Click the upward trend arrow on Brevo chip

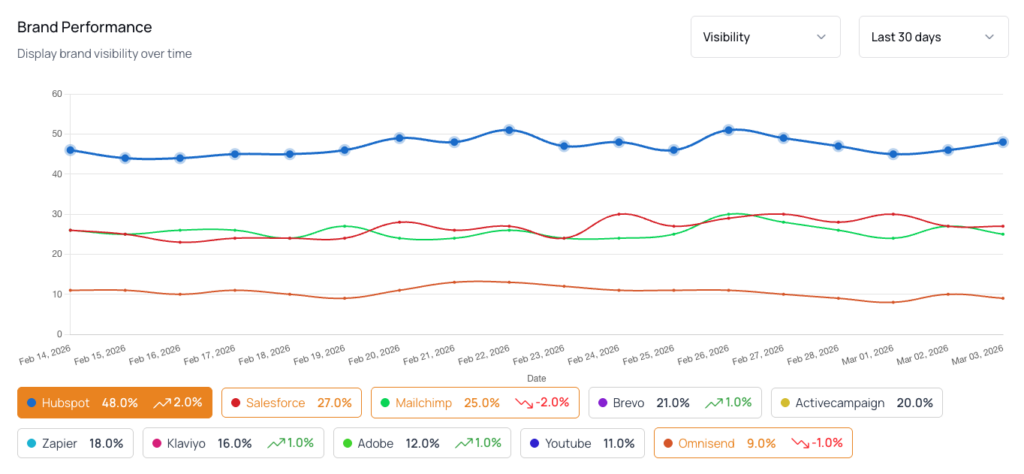click(x=714, y=403)
